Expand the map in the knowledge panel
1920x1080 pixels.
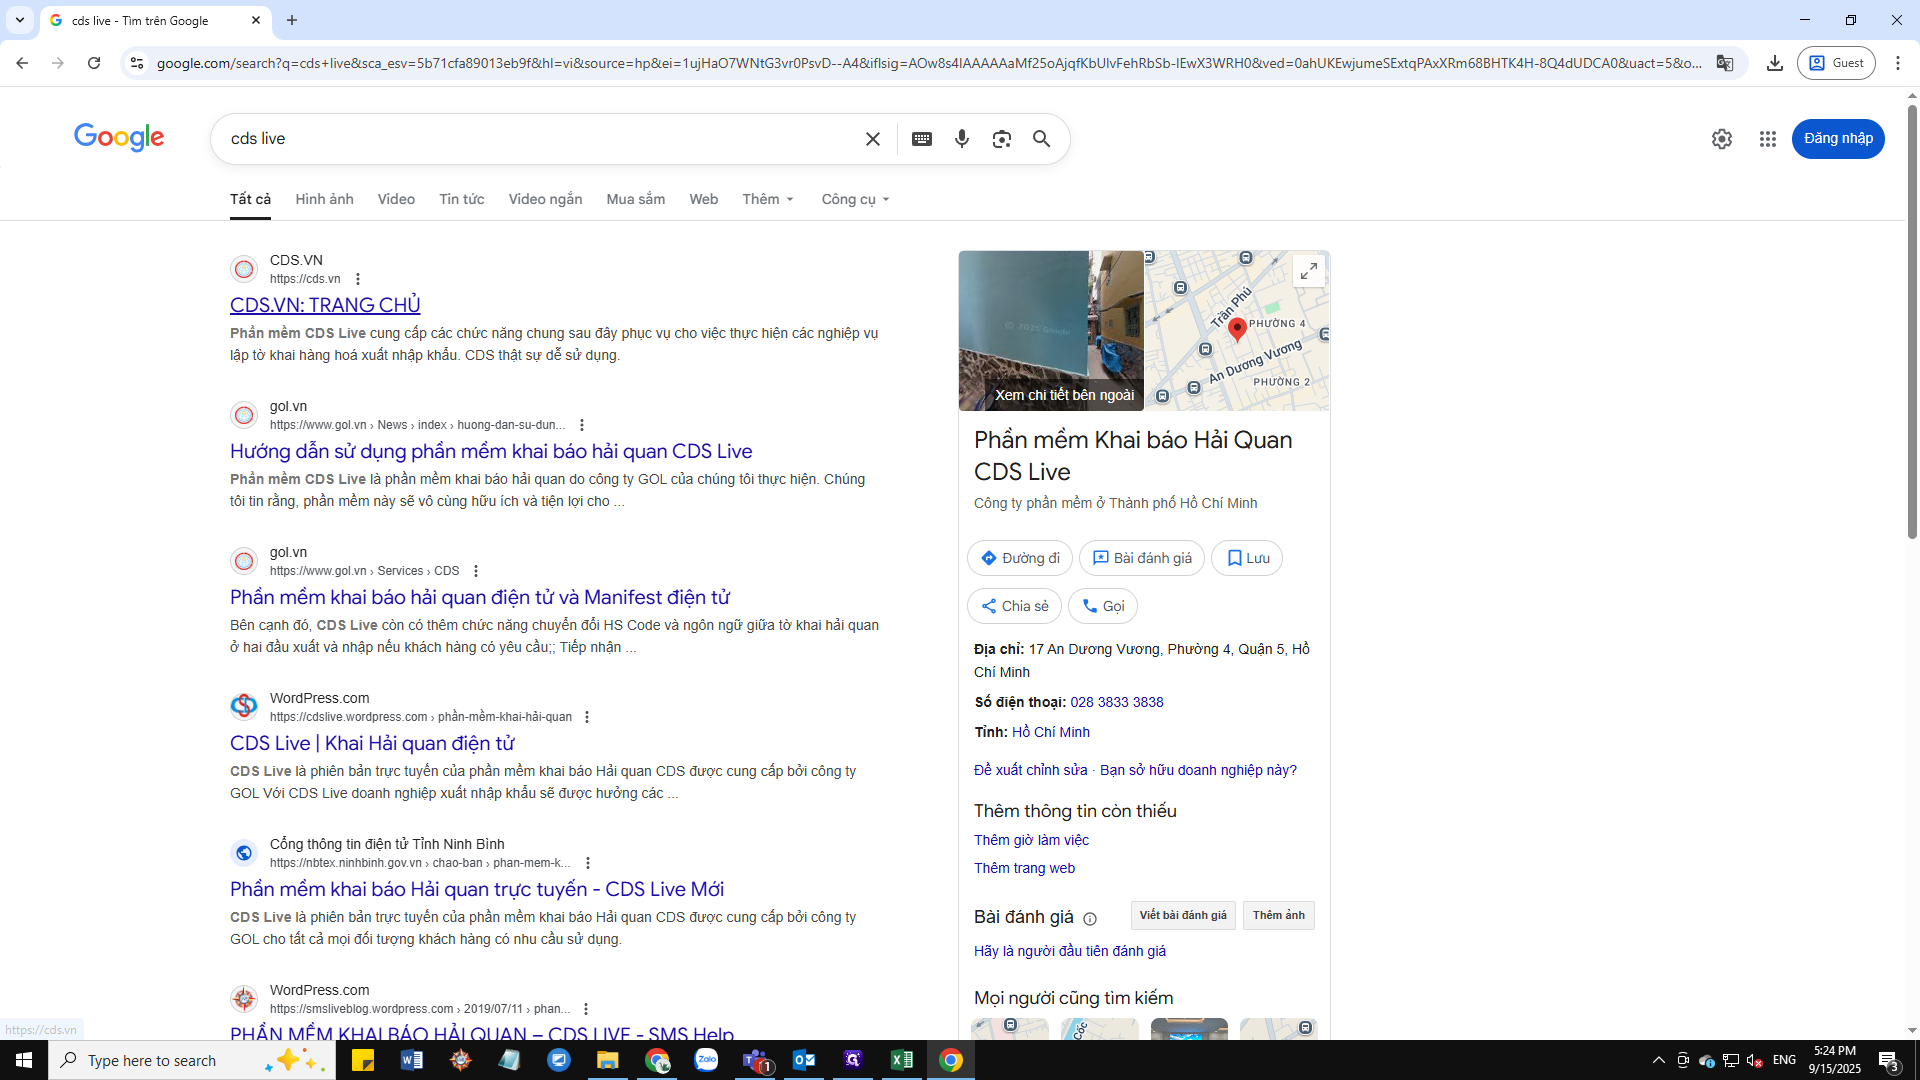tap(1309, 270)
